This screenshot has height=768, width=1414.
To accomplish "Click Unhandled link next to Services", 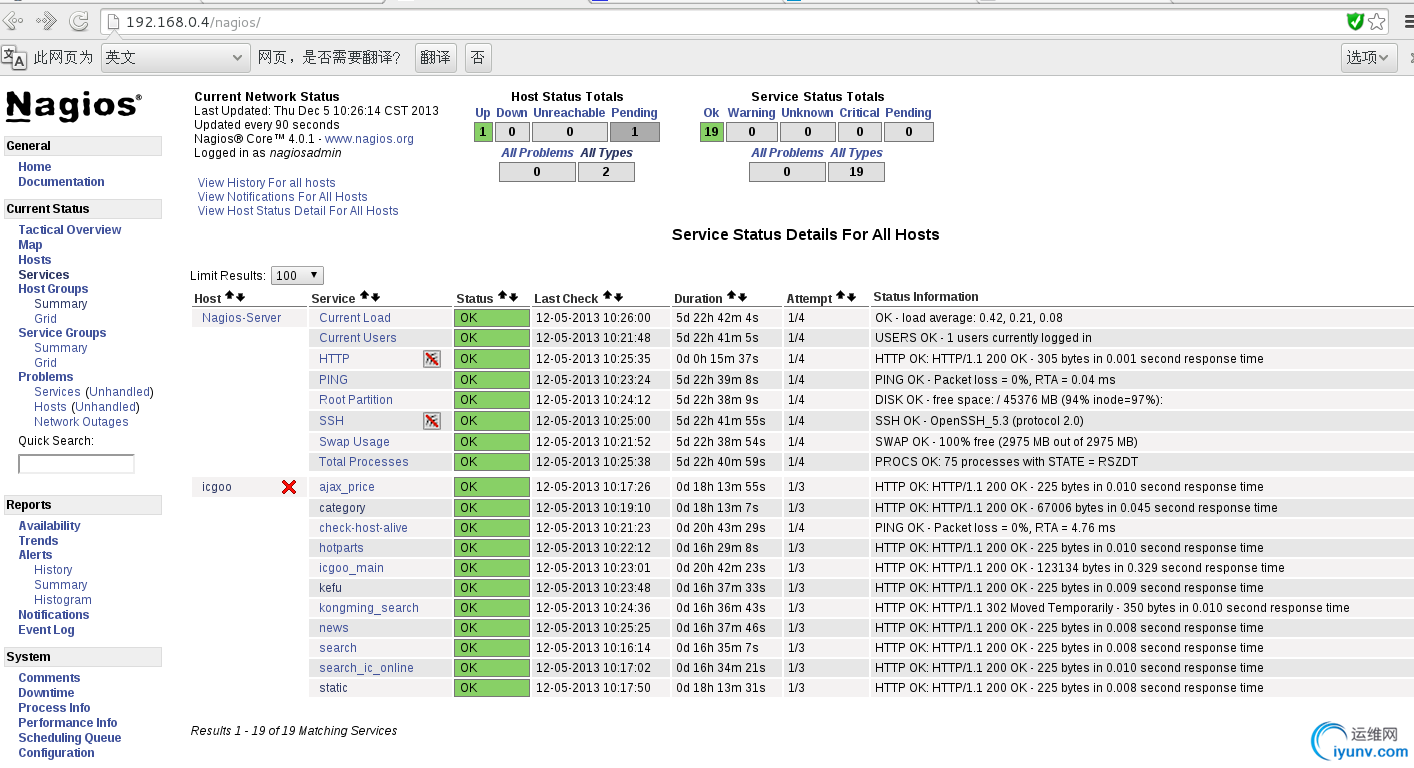I will click(119, 392).
